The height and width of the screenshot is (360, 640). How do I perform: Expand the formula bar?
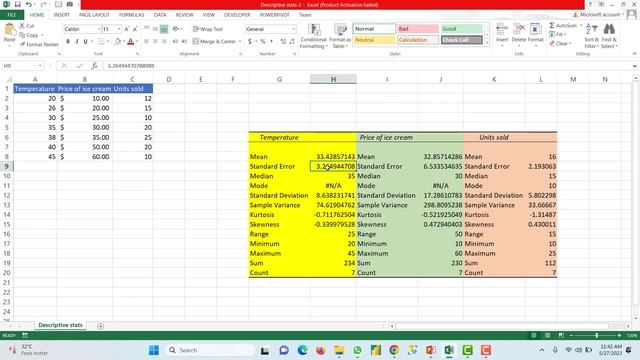635,66
